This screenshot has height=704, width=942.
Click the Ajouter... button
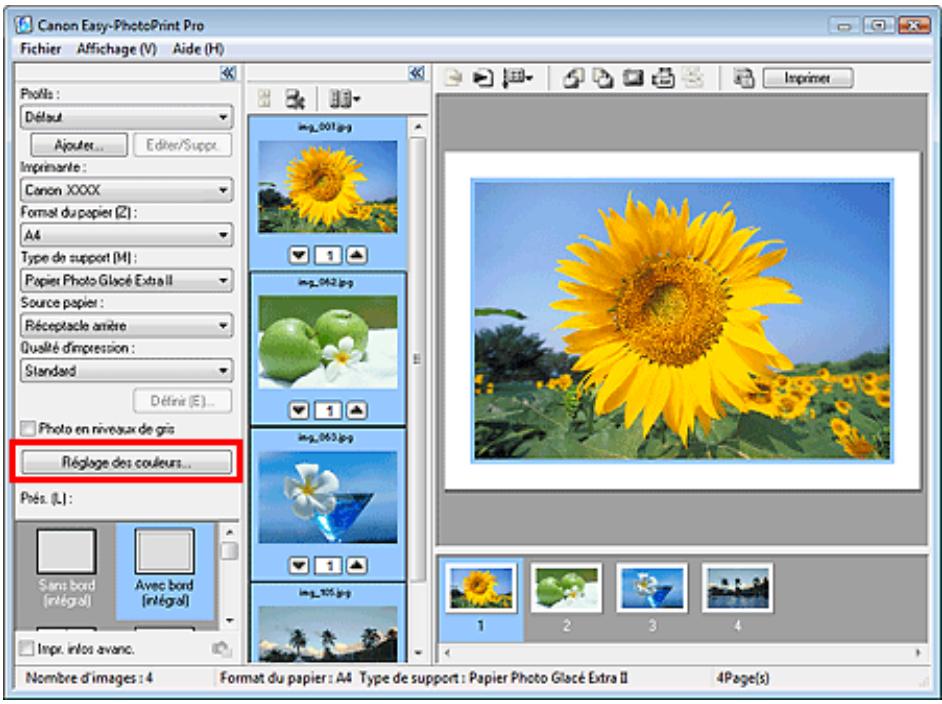click(79, 145)
